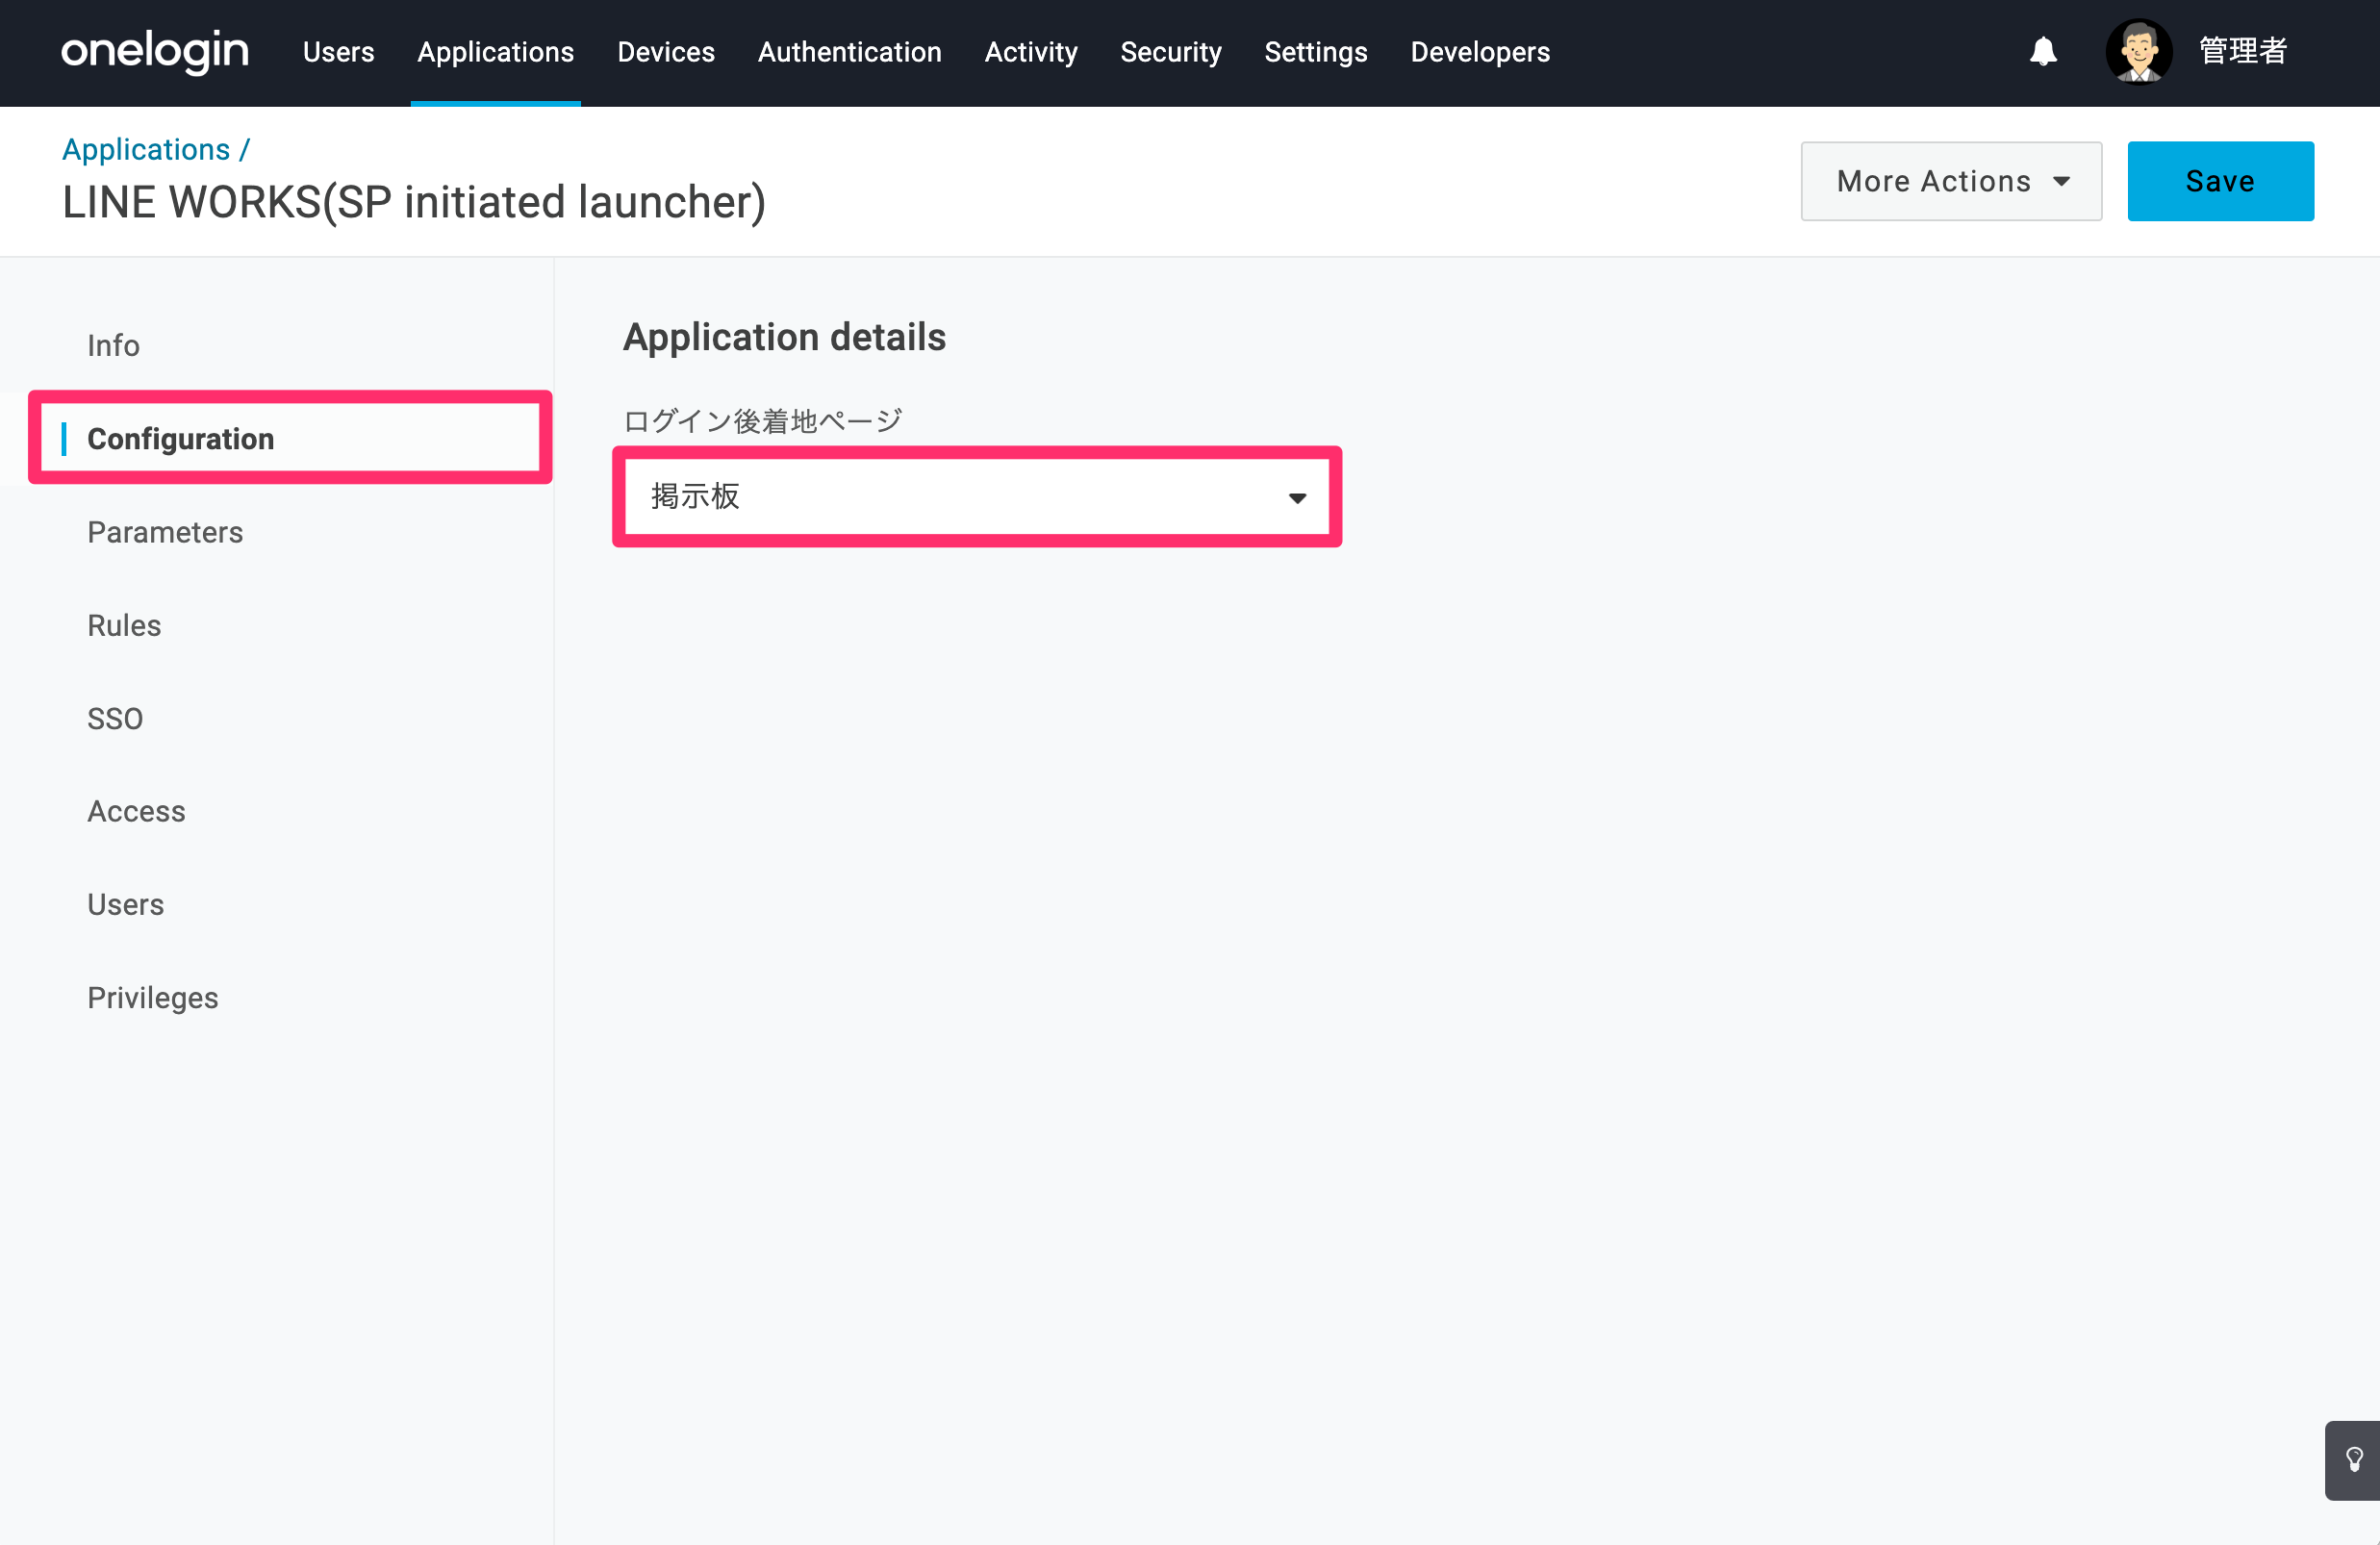Screen dimensions: 2380x1545
Task: Show the SSO tab
Action: pos(115,718)
